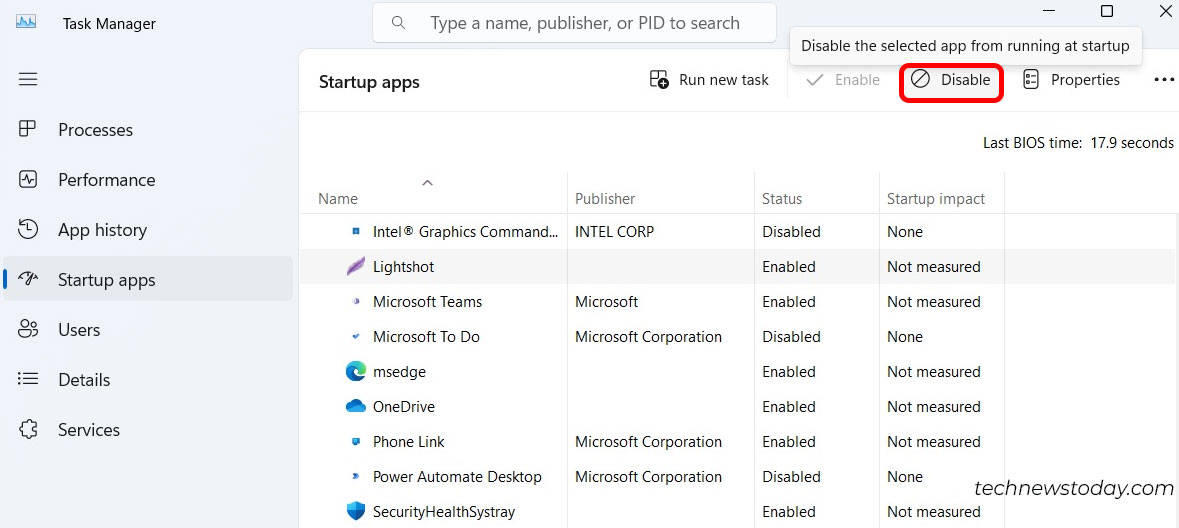Sort by the Status column header
The height and width of the screenshot is (528, 1179).
(782, 199)
